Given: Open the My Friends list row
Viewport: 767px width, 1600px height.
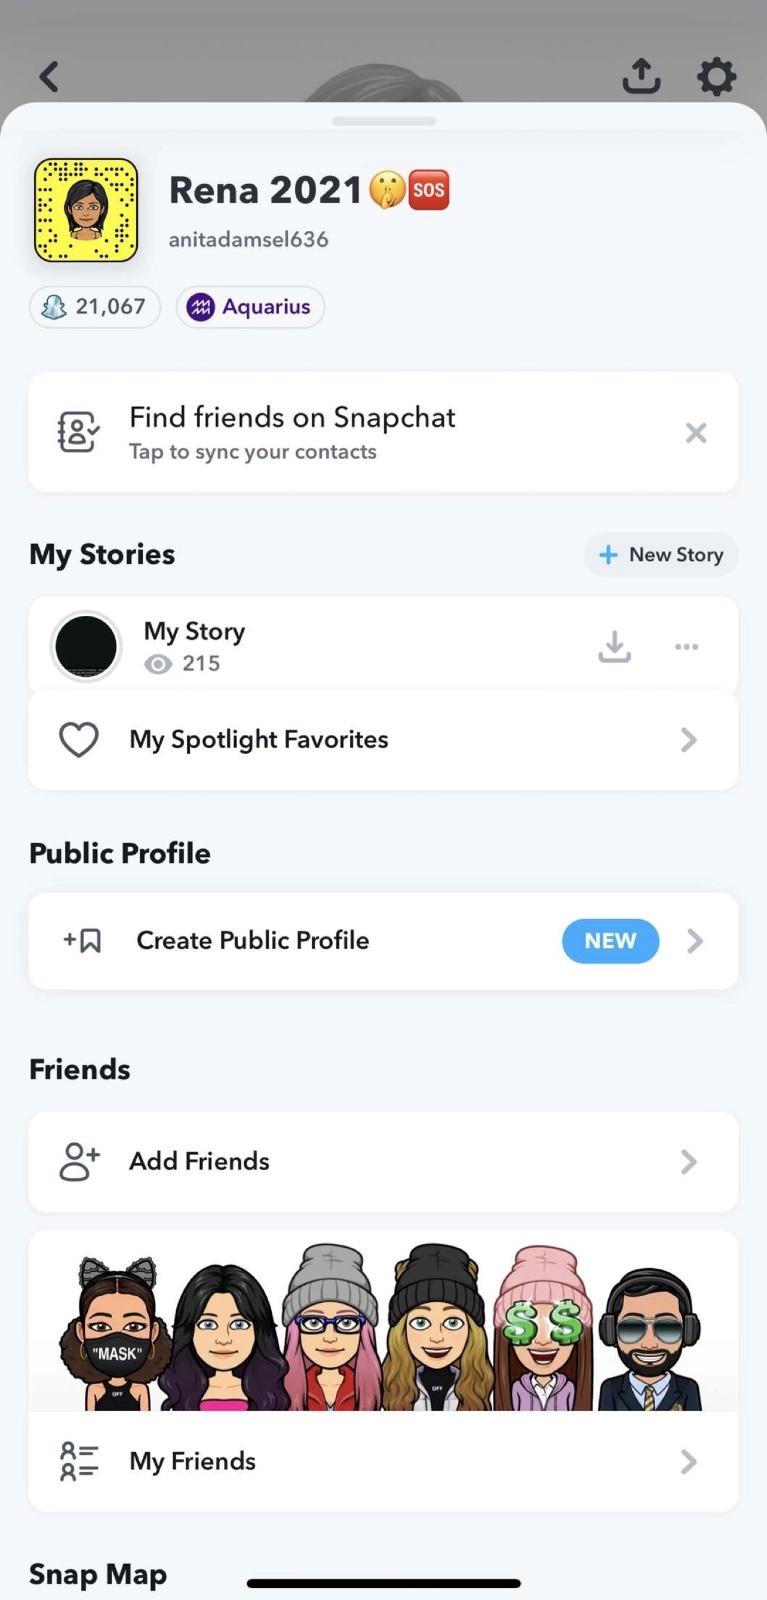Looking at the screenshot, I should click(383, 1462).
